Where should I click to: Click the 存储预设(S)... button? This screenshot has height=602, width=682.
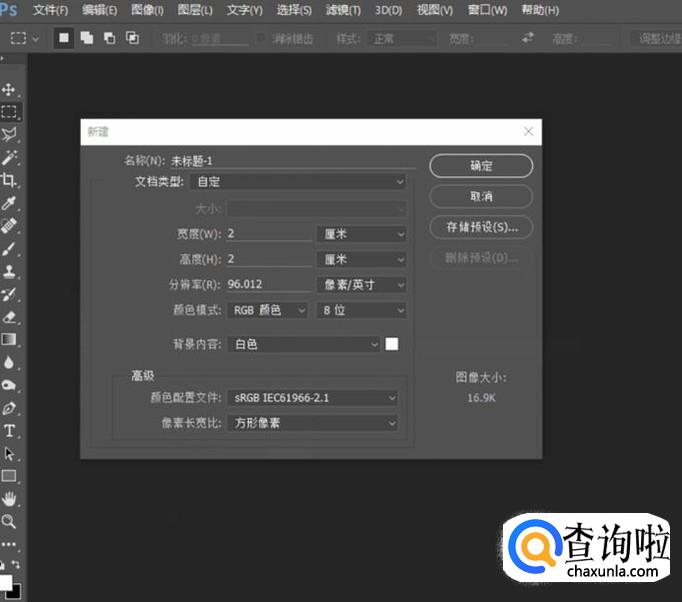[x=481, y=227]
